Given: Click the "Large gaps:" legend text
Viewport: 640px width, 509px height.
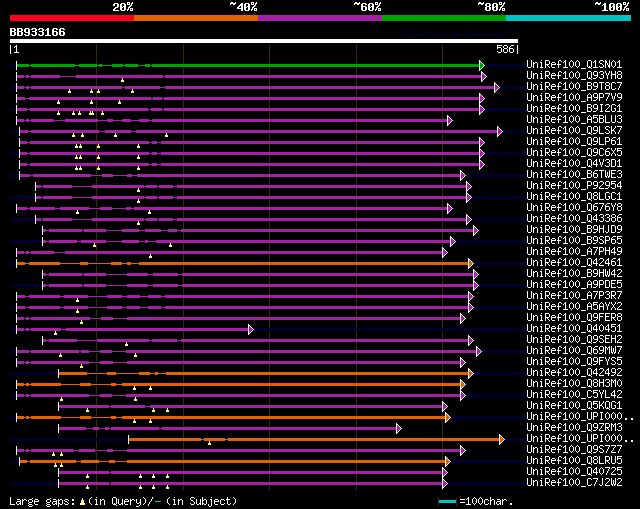Looking at the screenshot, I should point(42,501).
